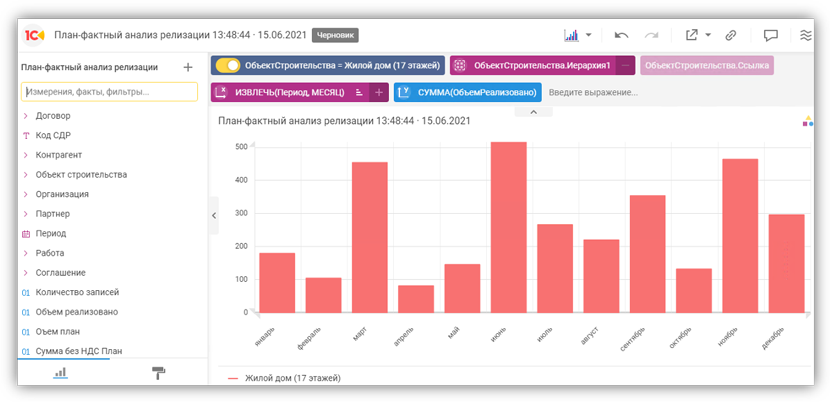Click the redo arrow in the toolbar
Image resolution: width=830 pixels, height=402 pixels.
point(651,35)
